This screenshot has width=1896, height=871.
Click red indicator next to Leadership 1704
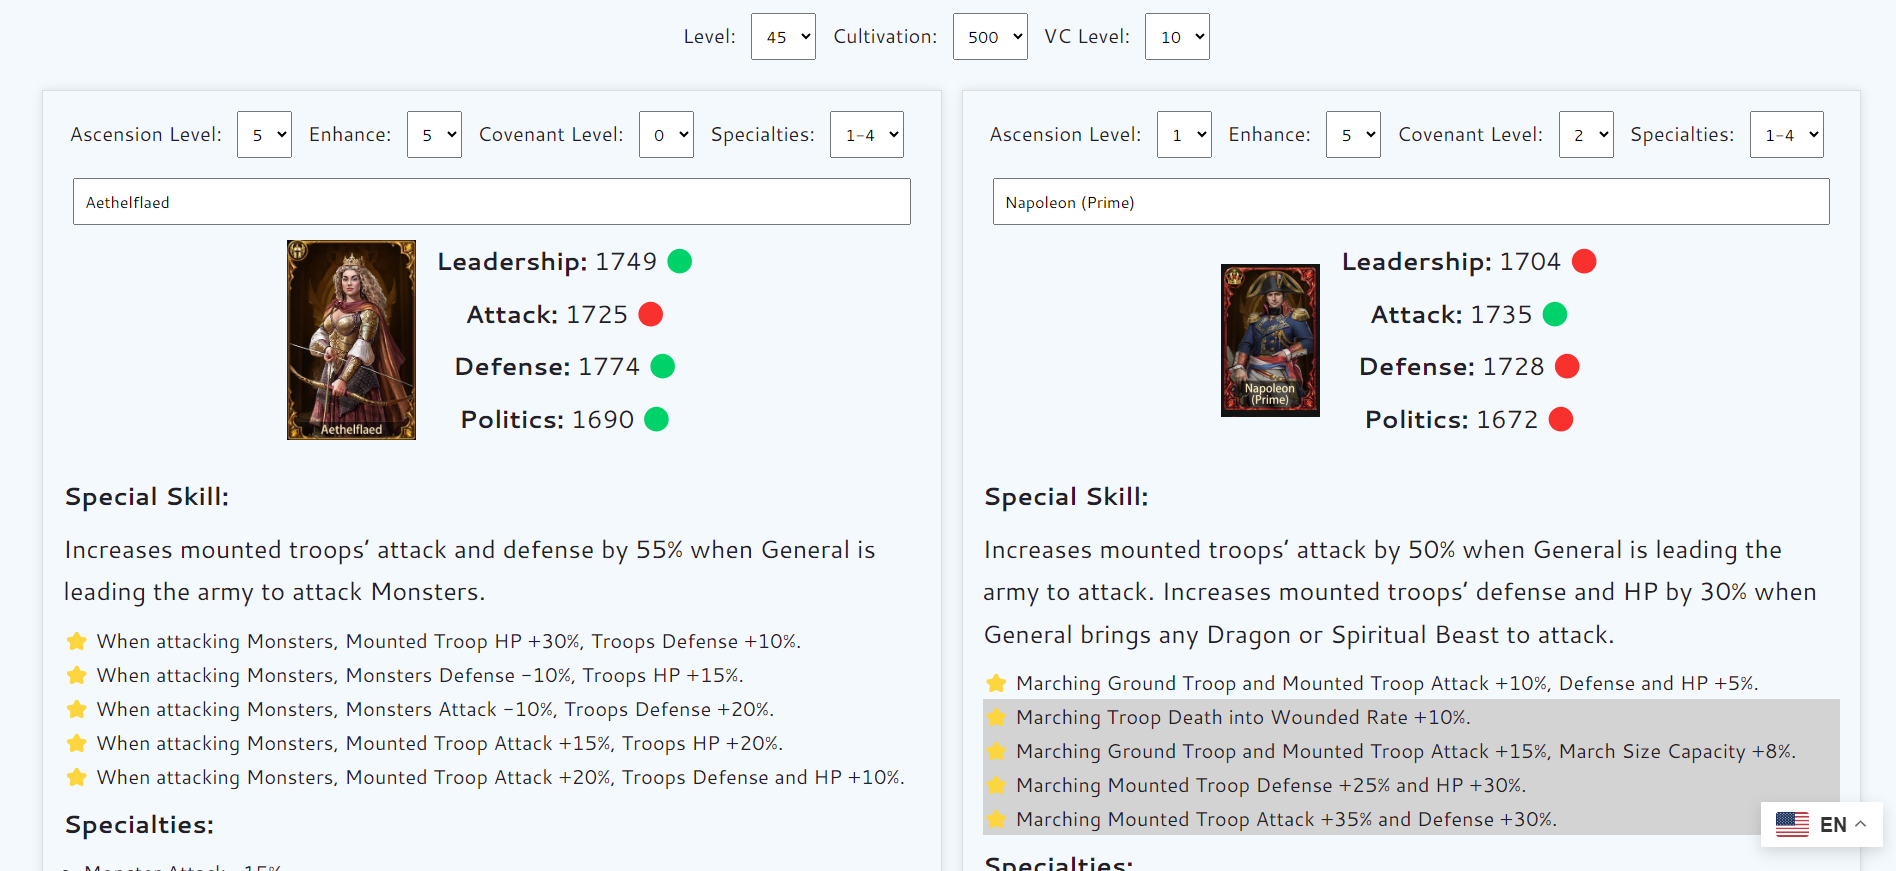click(1584, 261)
